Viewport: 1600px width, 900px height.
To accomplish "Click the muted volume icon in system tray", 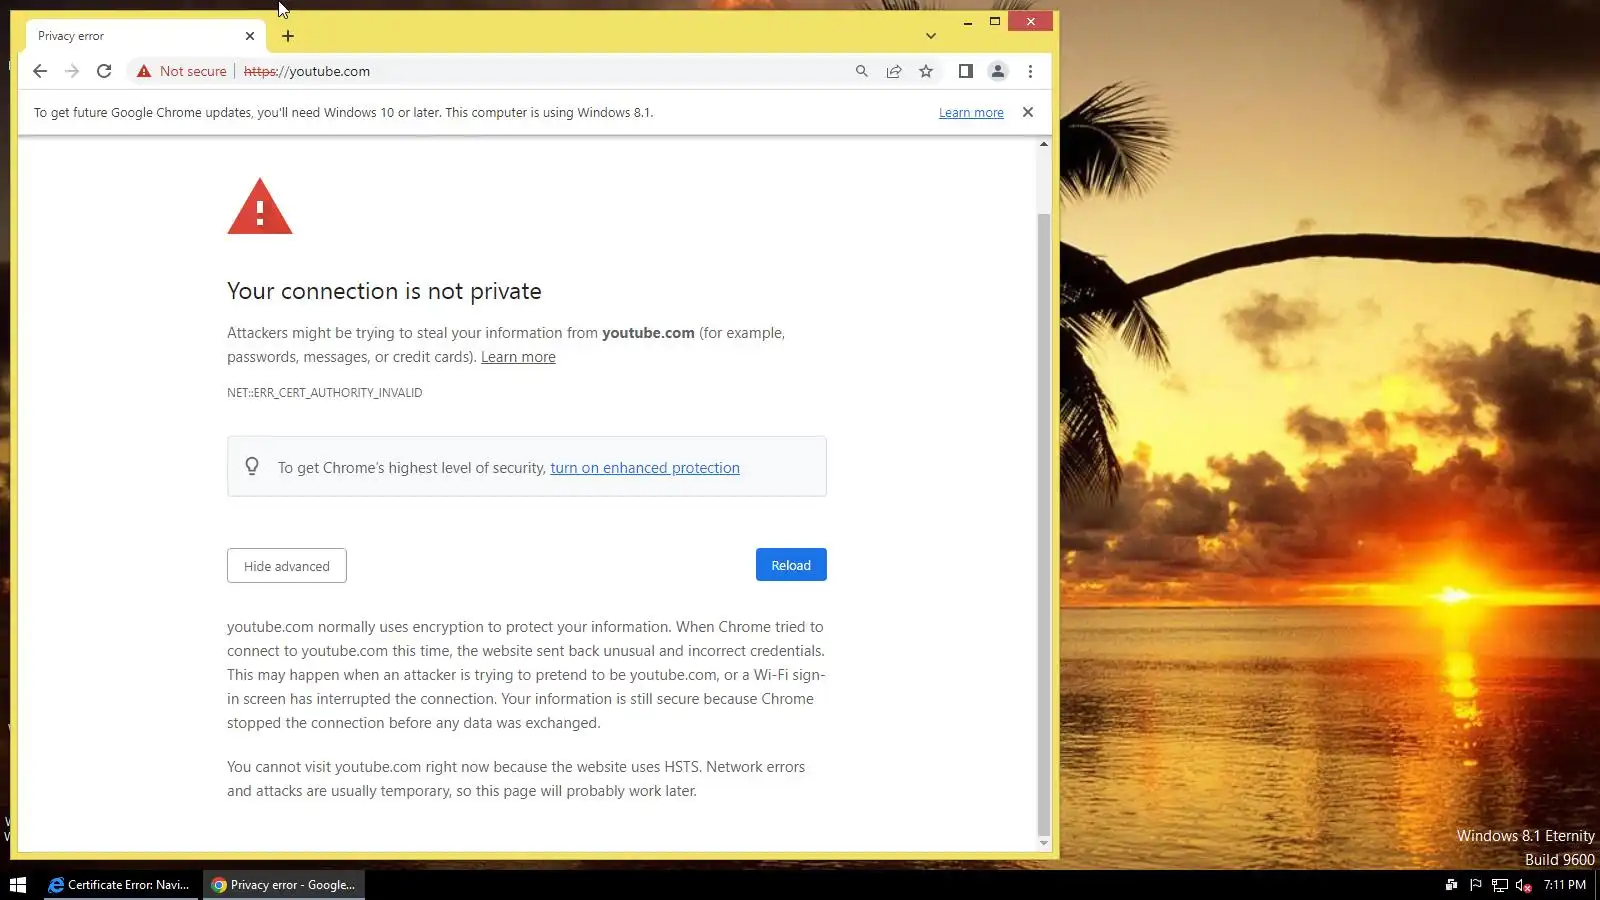I will coord(1523,885).
